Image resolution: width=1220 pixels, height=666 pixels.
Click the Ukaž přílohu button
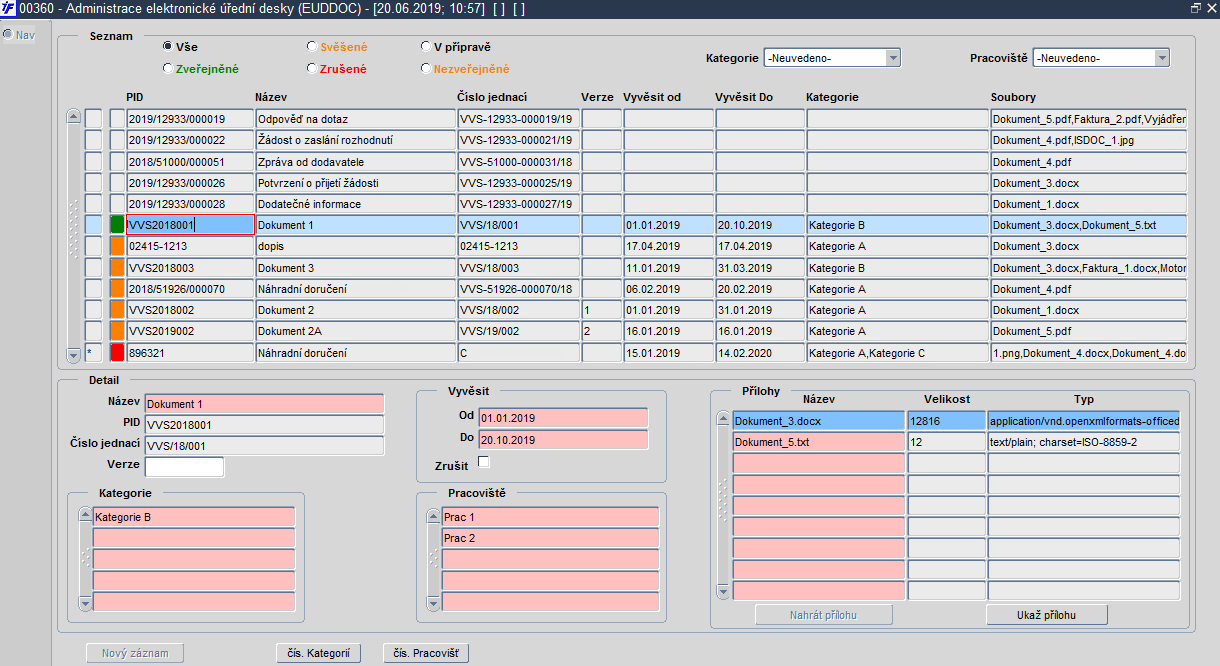pos(1047,615)
